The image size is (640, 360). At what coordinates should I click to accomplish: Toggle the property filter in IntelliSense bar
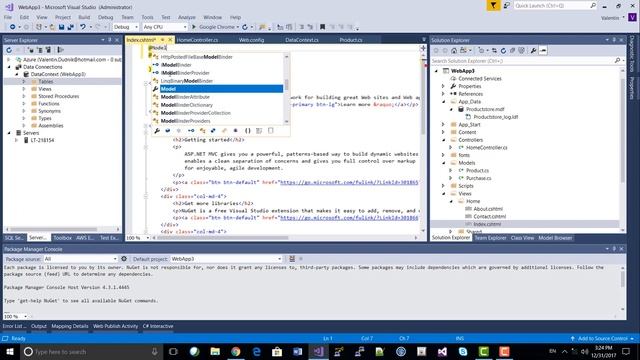click(x=157, y=131)
